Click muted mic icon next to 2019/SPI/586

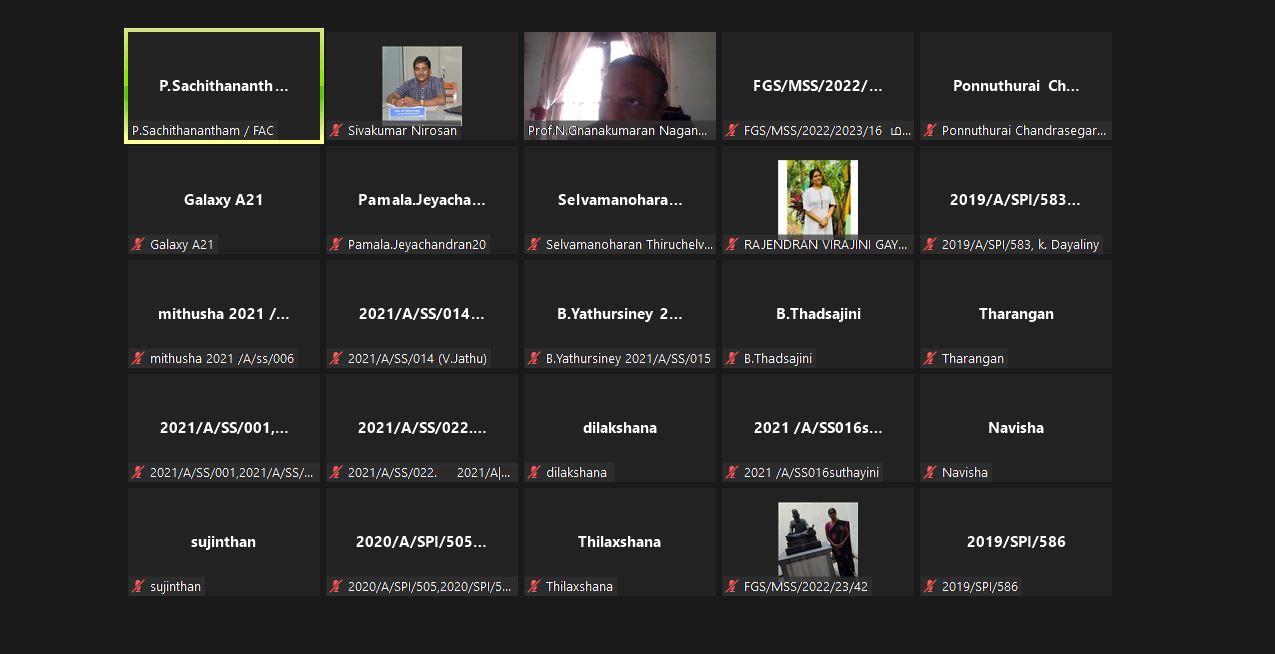click(x=931, y=587)
